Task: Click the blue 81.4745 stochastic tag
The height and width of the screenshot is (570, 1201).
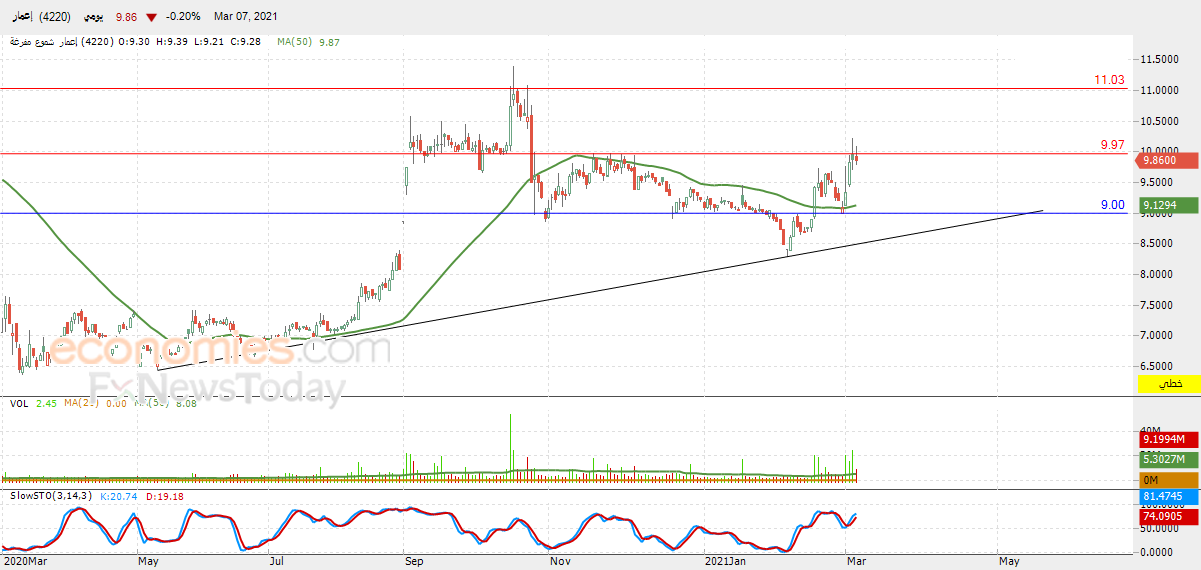Action: point(1168,496)
